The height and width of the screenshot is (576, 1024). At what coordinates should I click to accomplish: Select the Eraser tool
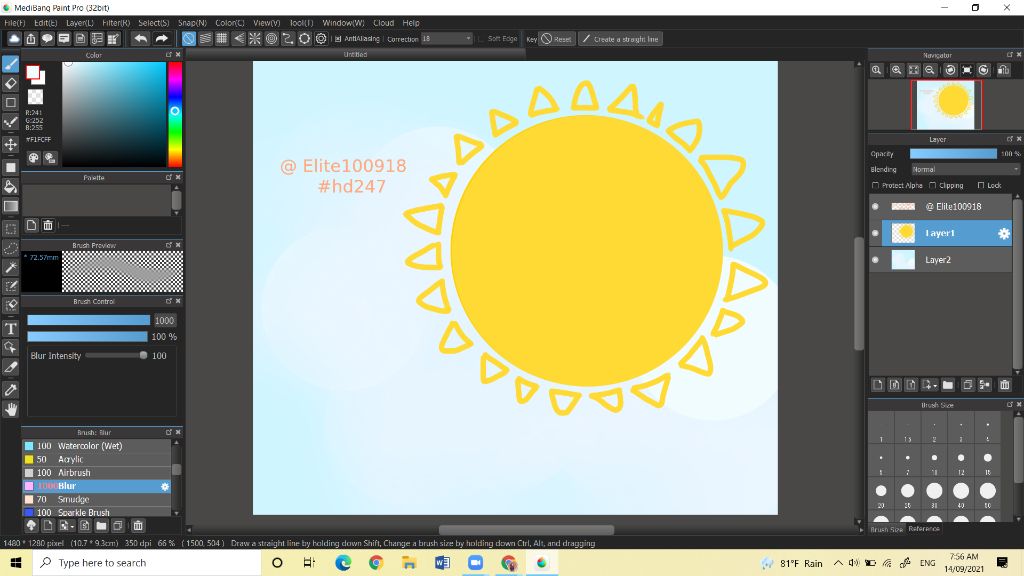coord(11,83)
